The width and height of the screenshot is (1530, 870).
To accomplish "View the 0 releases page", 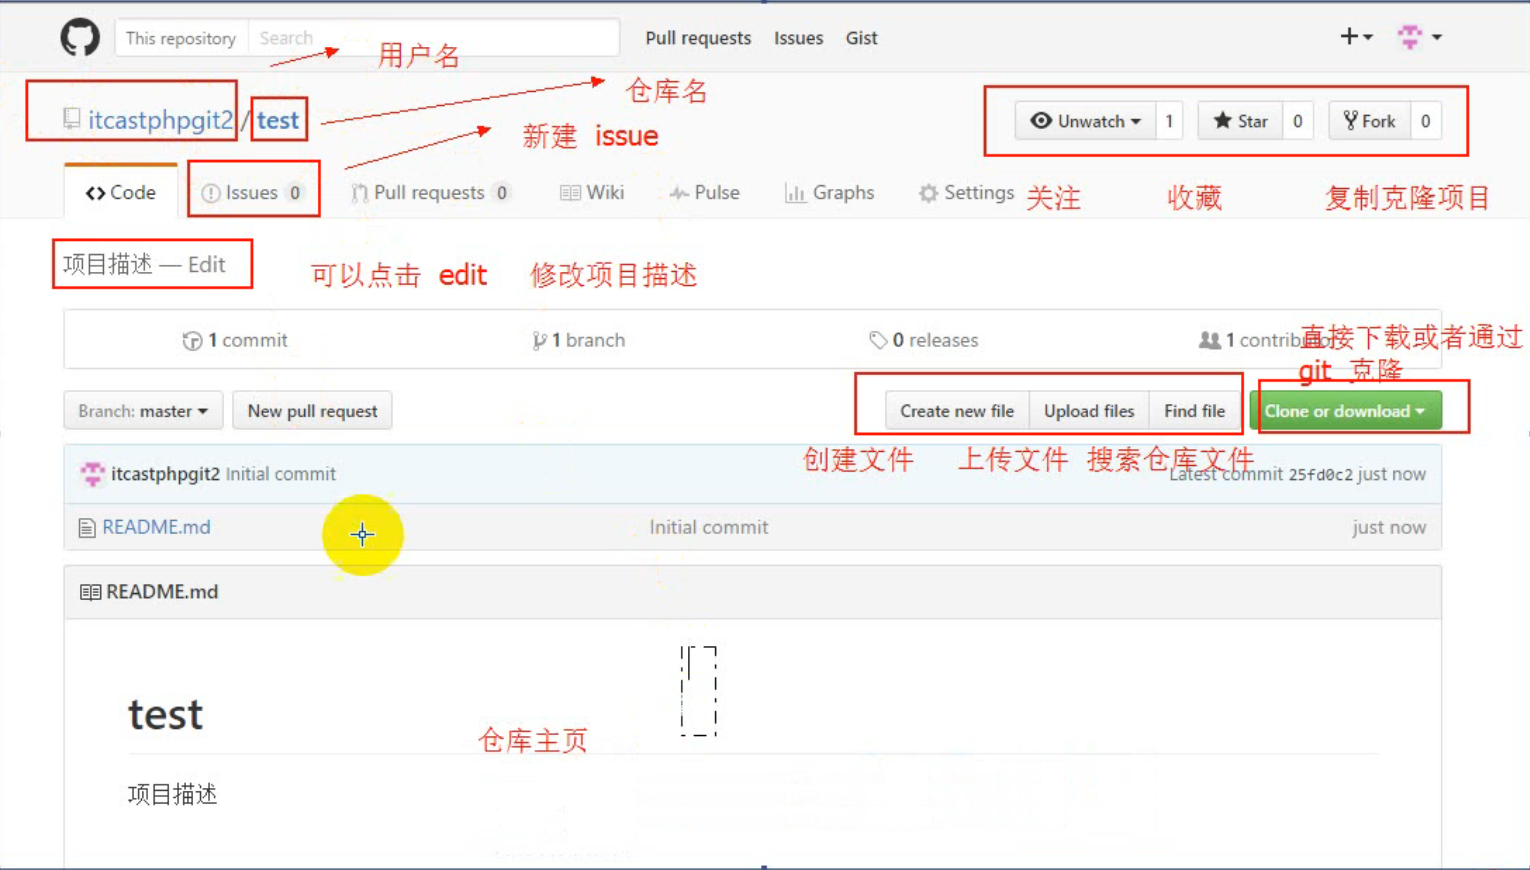I will click(x=924, y=340).
